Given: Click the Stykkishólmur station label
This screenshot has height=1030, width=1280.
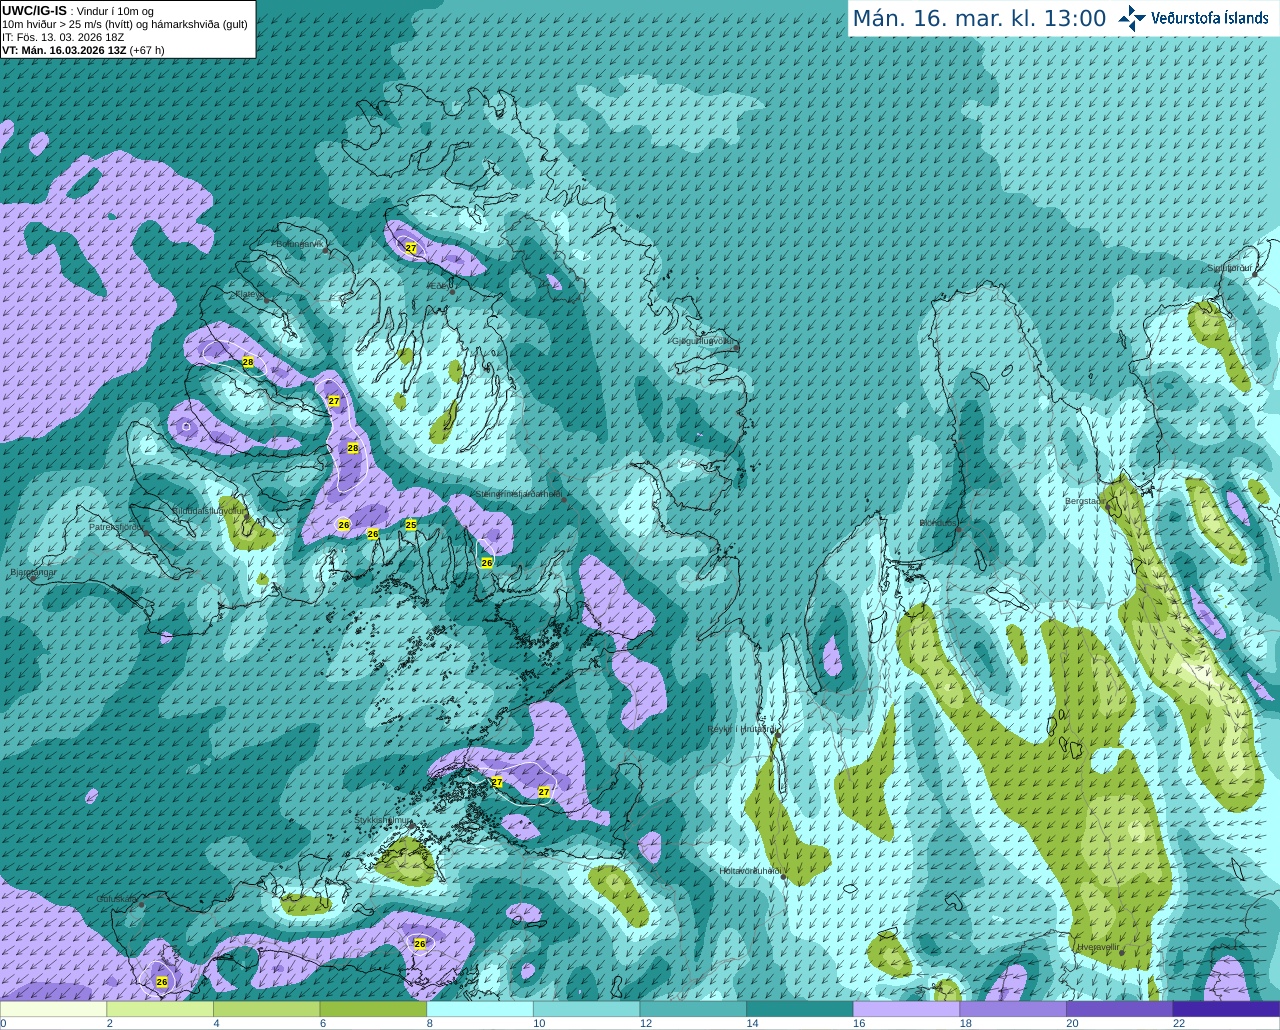Looking at the screenshot, I should click(383, 820).
